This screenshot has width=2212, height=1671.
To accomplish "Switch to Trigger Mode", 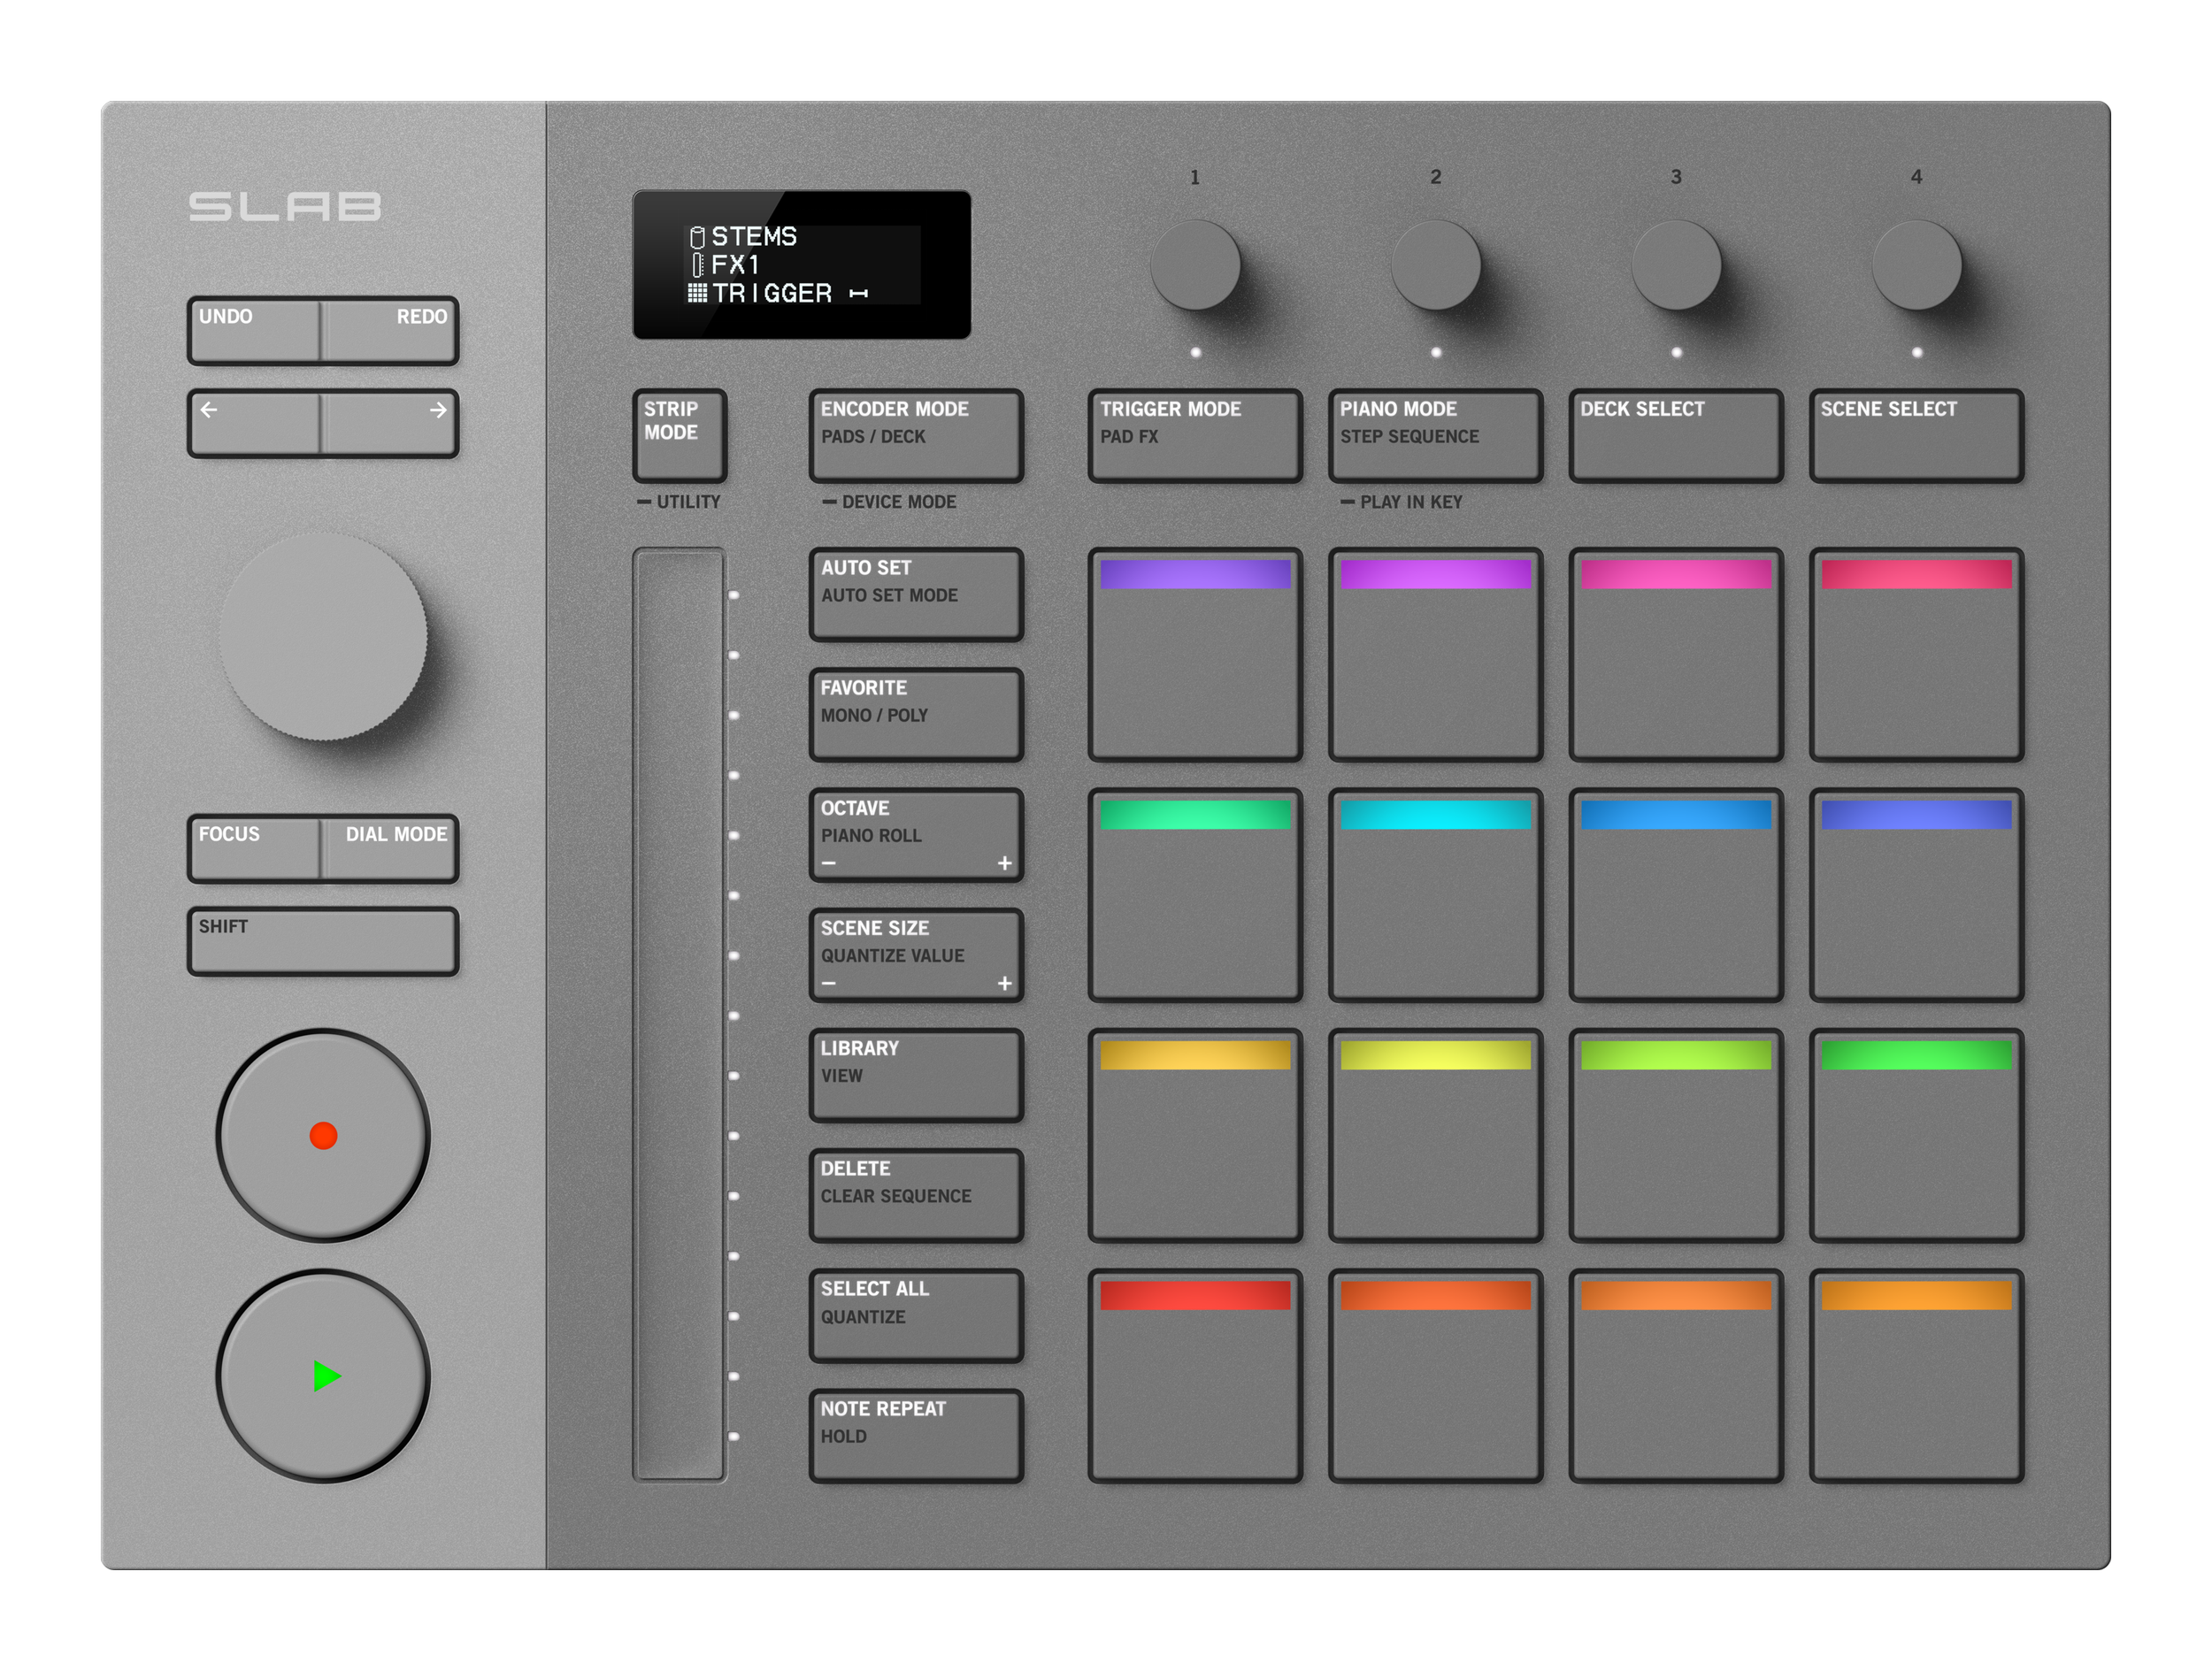I will [1195, 435].
